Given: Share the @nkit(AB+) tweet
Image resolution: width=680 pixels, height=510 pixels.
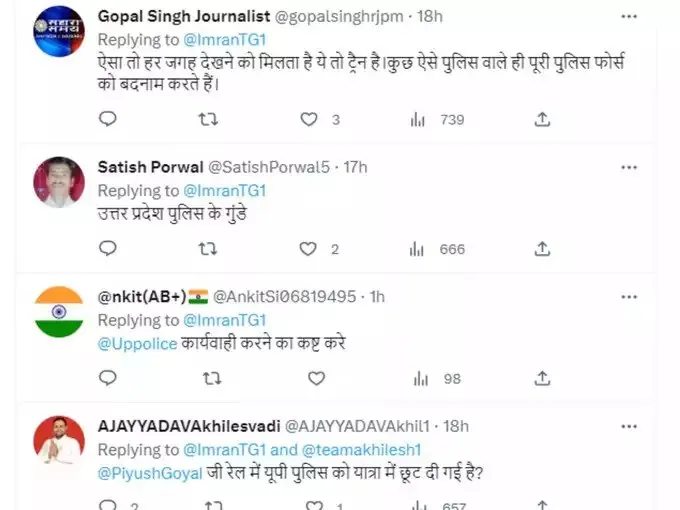Looking at the screenshot, I should [542, 378].
